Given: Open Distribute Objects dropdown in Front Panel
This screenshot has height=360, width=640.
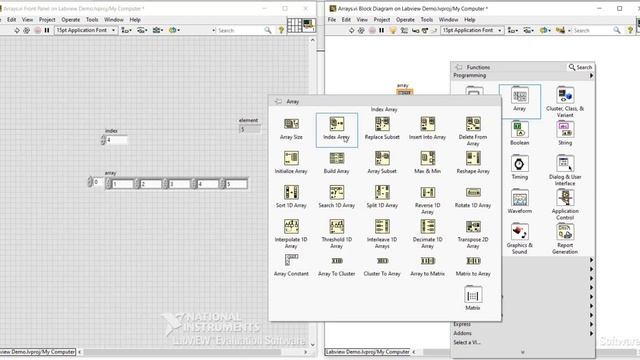Looking at the screenshot, I should click(x=142, y=30).
